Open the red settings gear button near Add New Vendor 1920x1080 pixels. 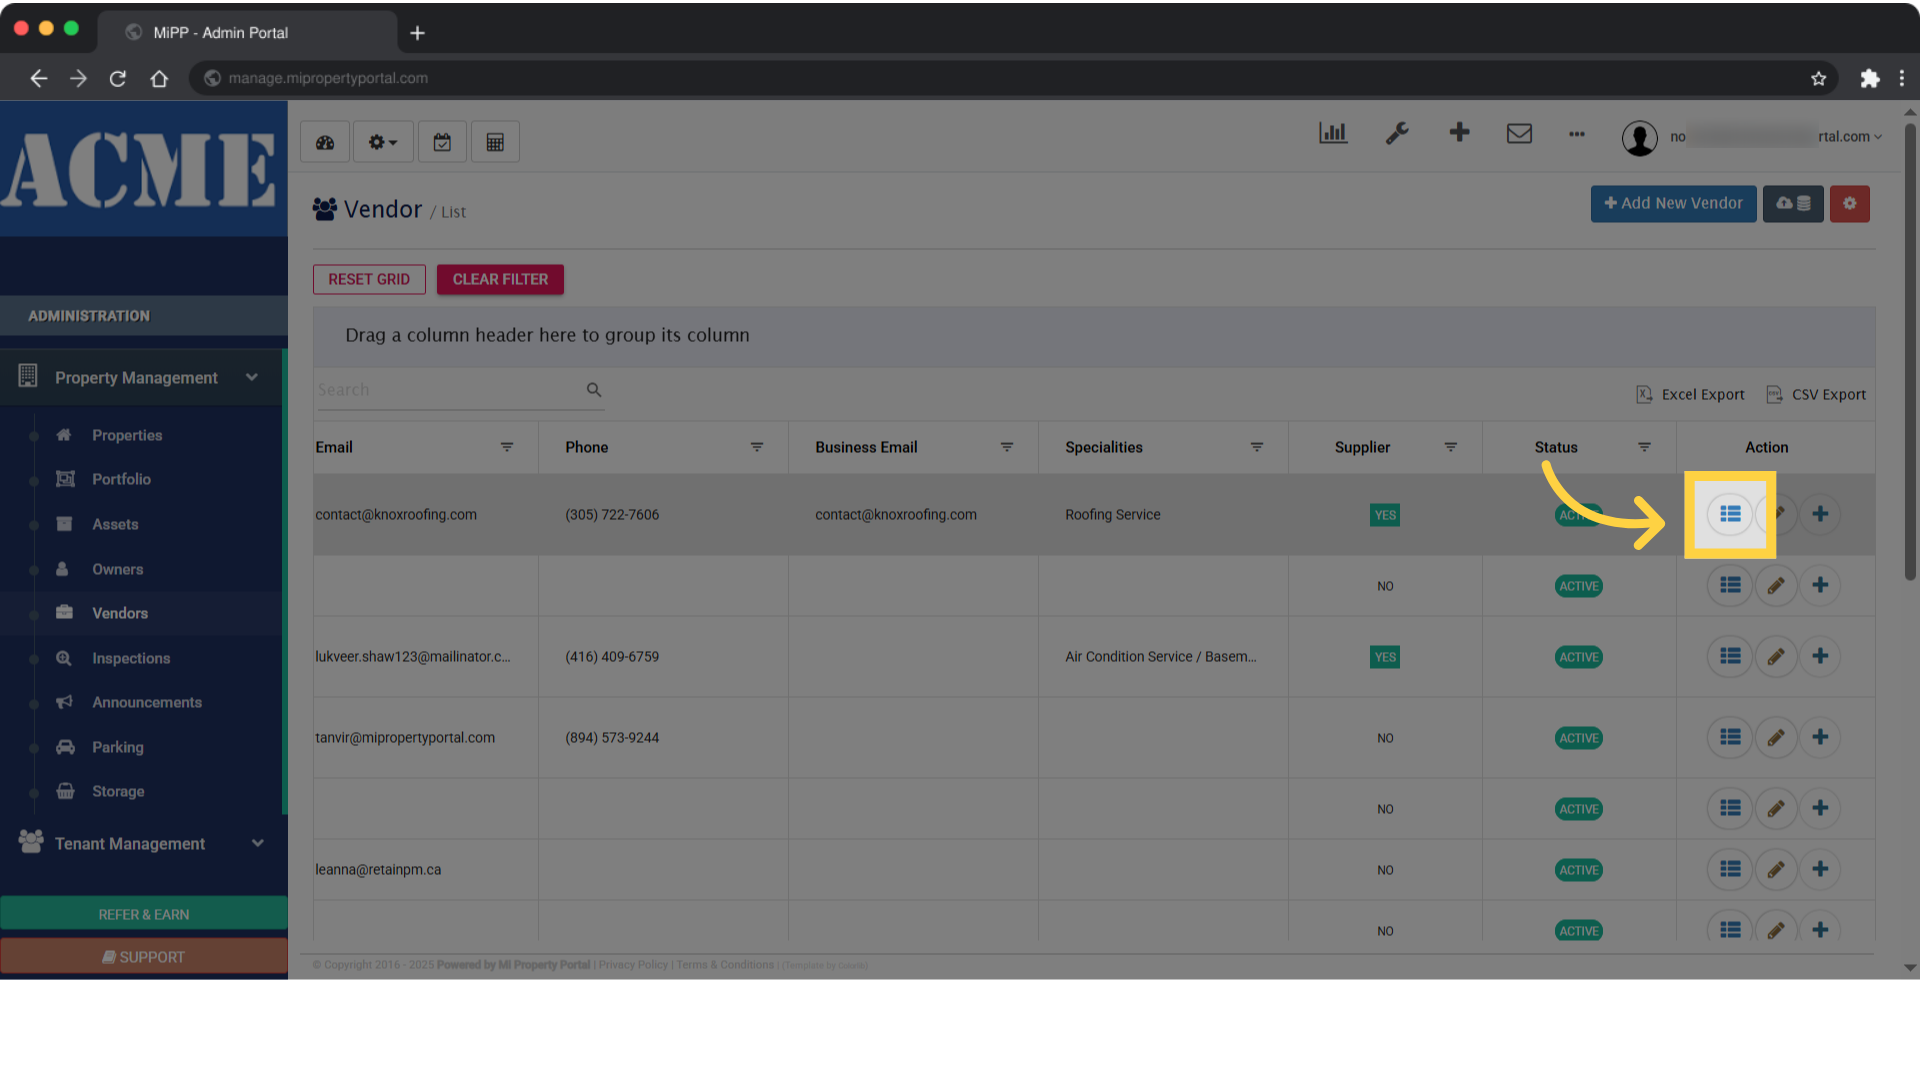[x=1849, y=203]
